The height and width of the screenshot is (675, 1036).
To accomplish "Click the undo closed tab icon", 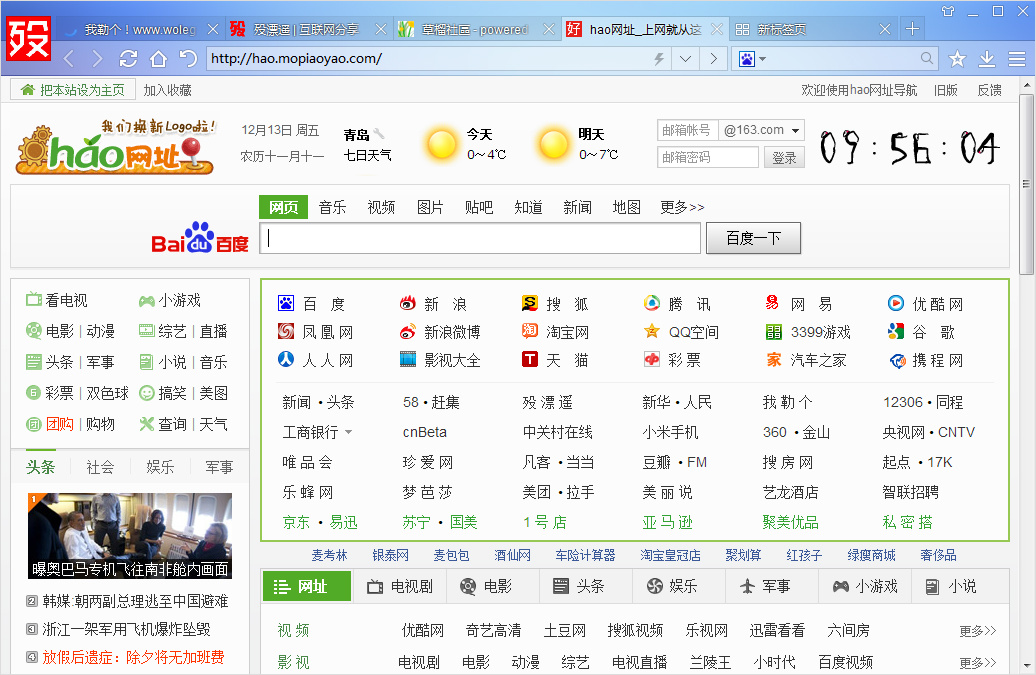I will [x=188, y=59].
